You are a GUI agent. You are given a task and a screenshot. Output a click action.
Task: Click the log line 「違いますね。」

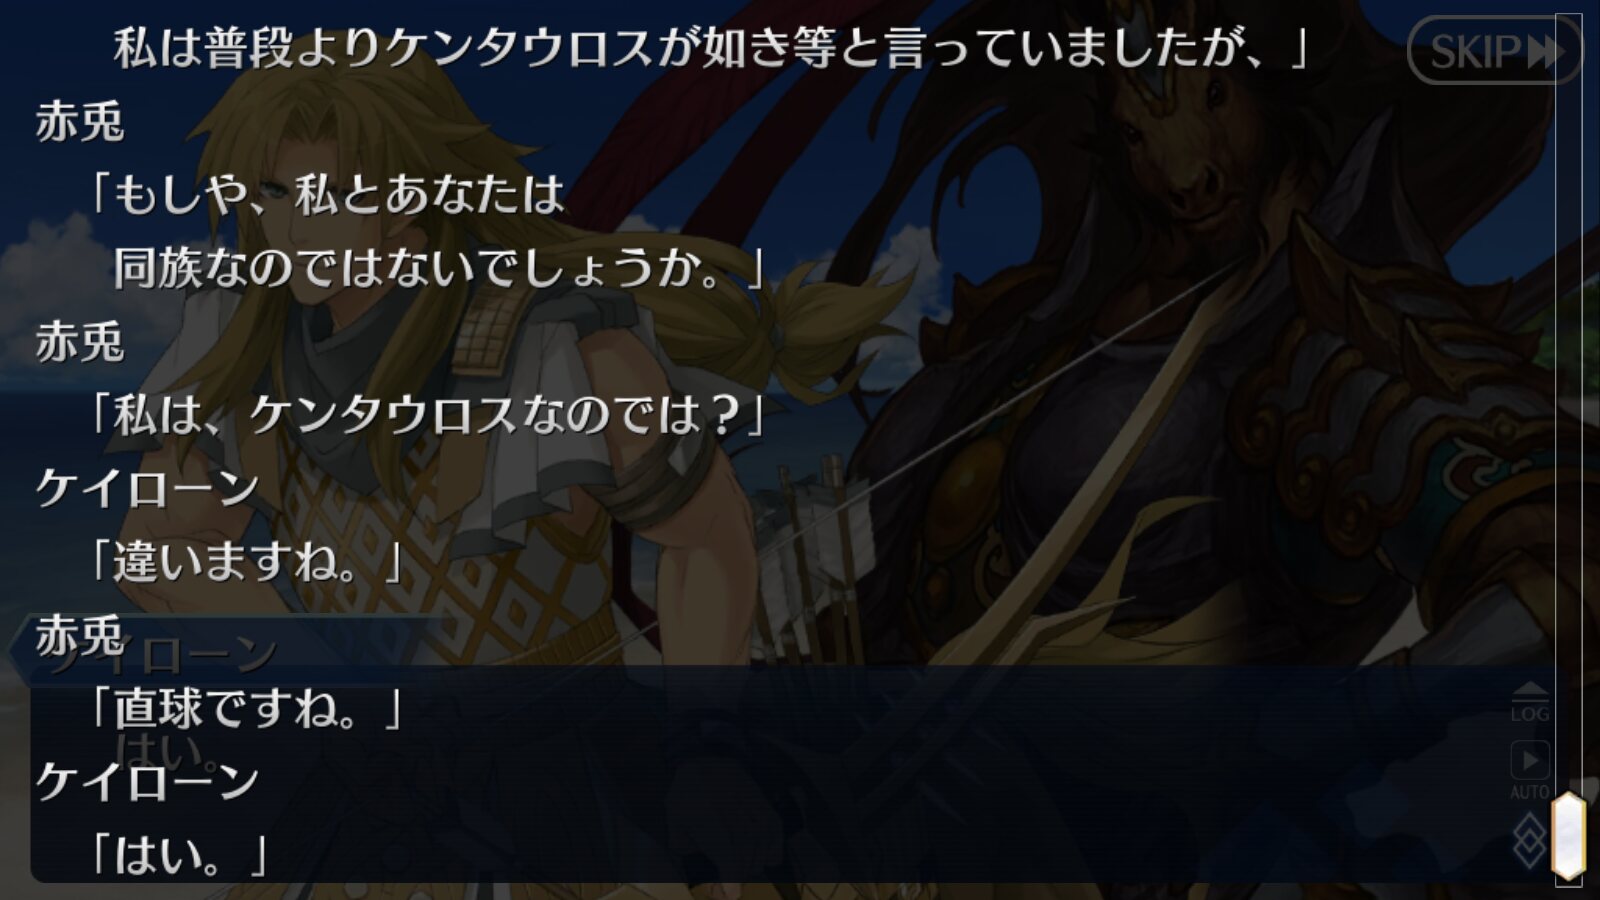245,561
